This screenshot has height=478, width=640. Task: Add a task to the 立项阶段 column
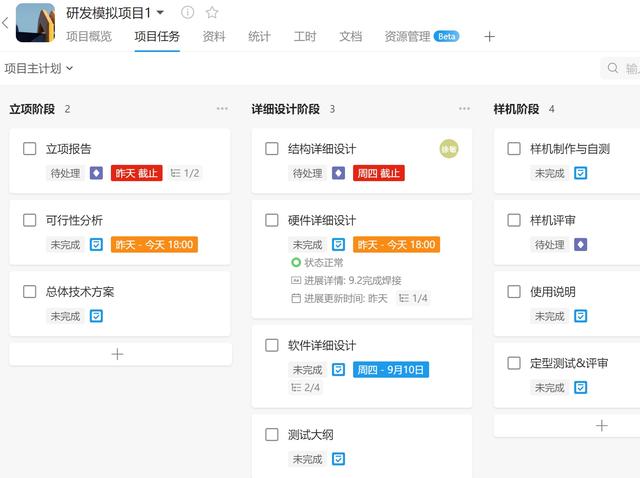click(118, 354)
